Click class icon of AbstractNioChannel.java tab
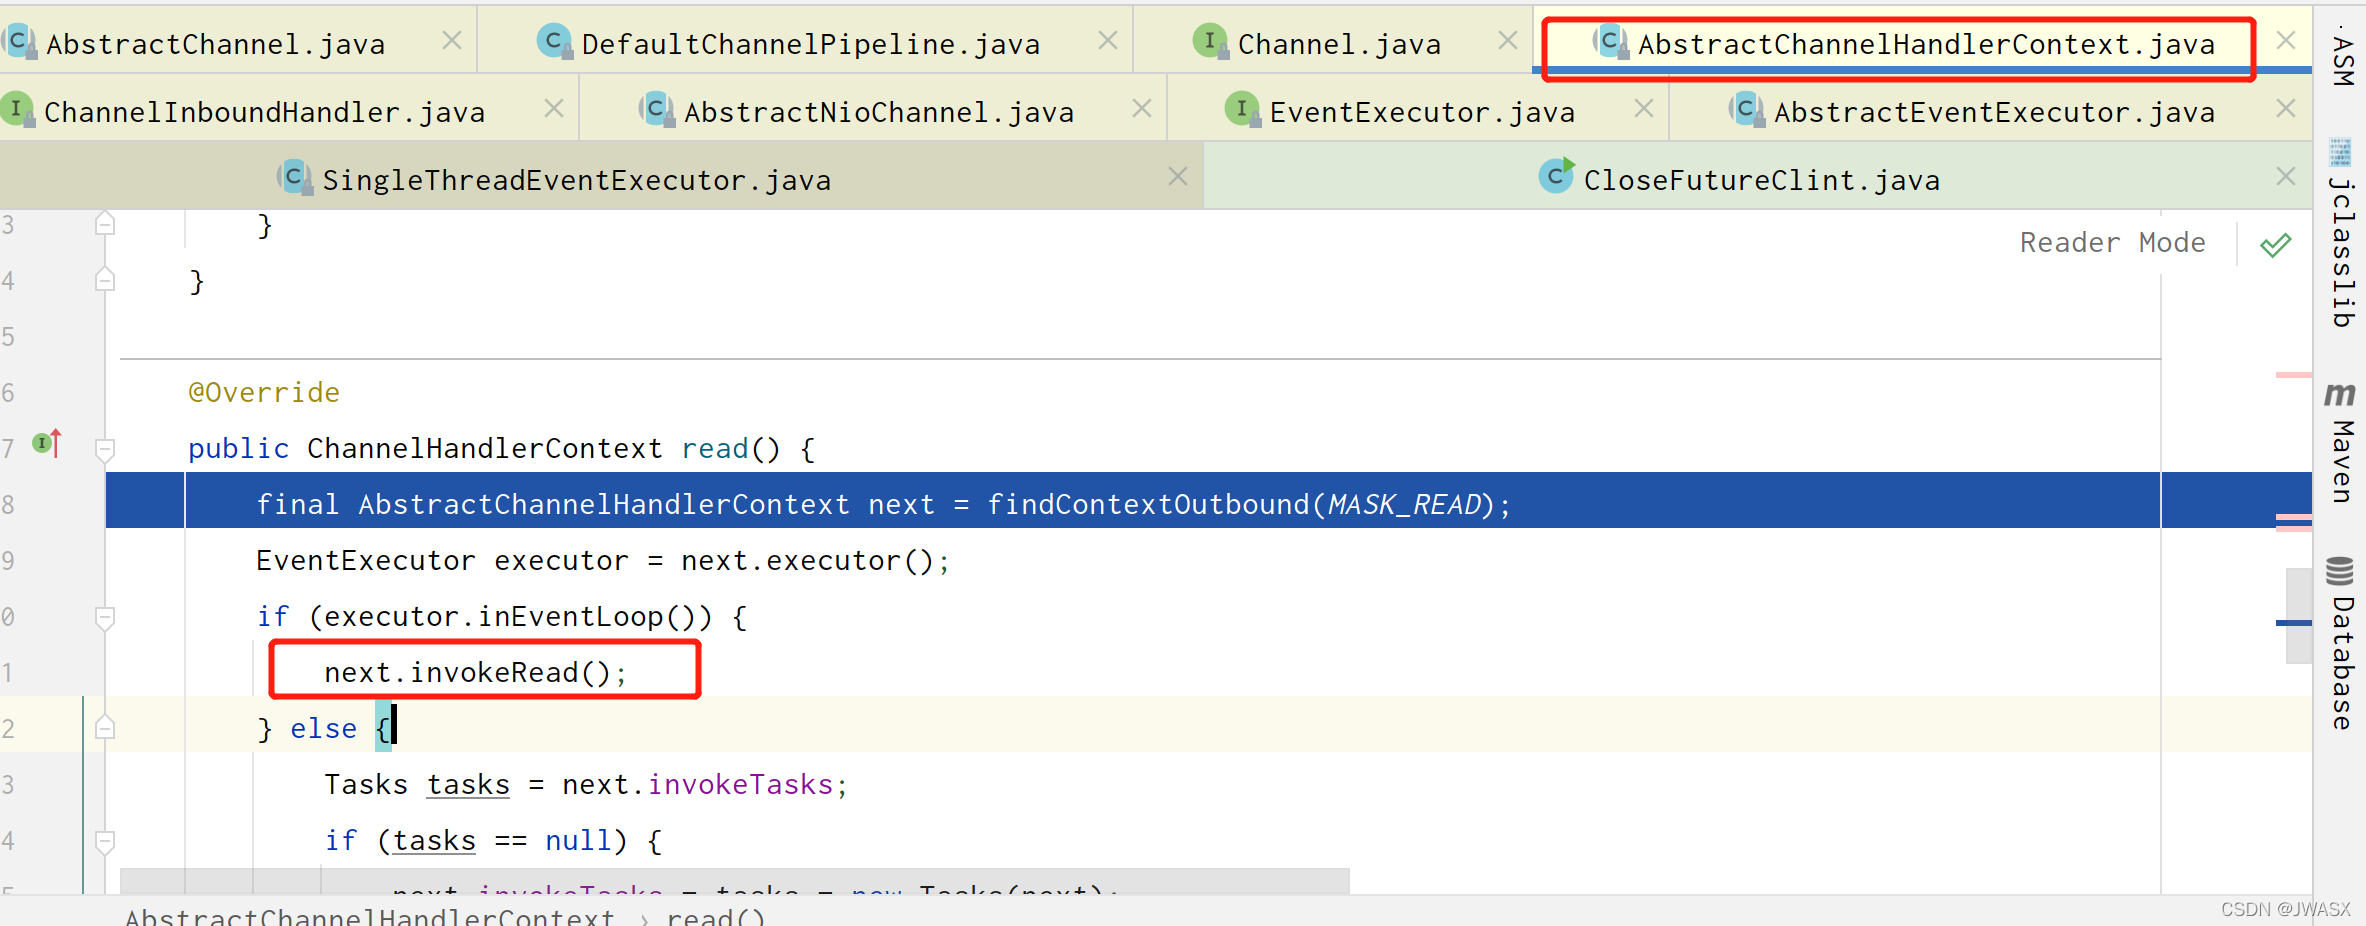This screenshot has height=926, width=2366. point(657,110)
